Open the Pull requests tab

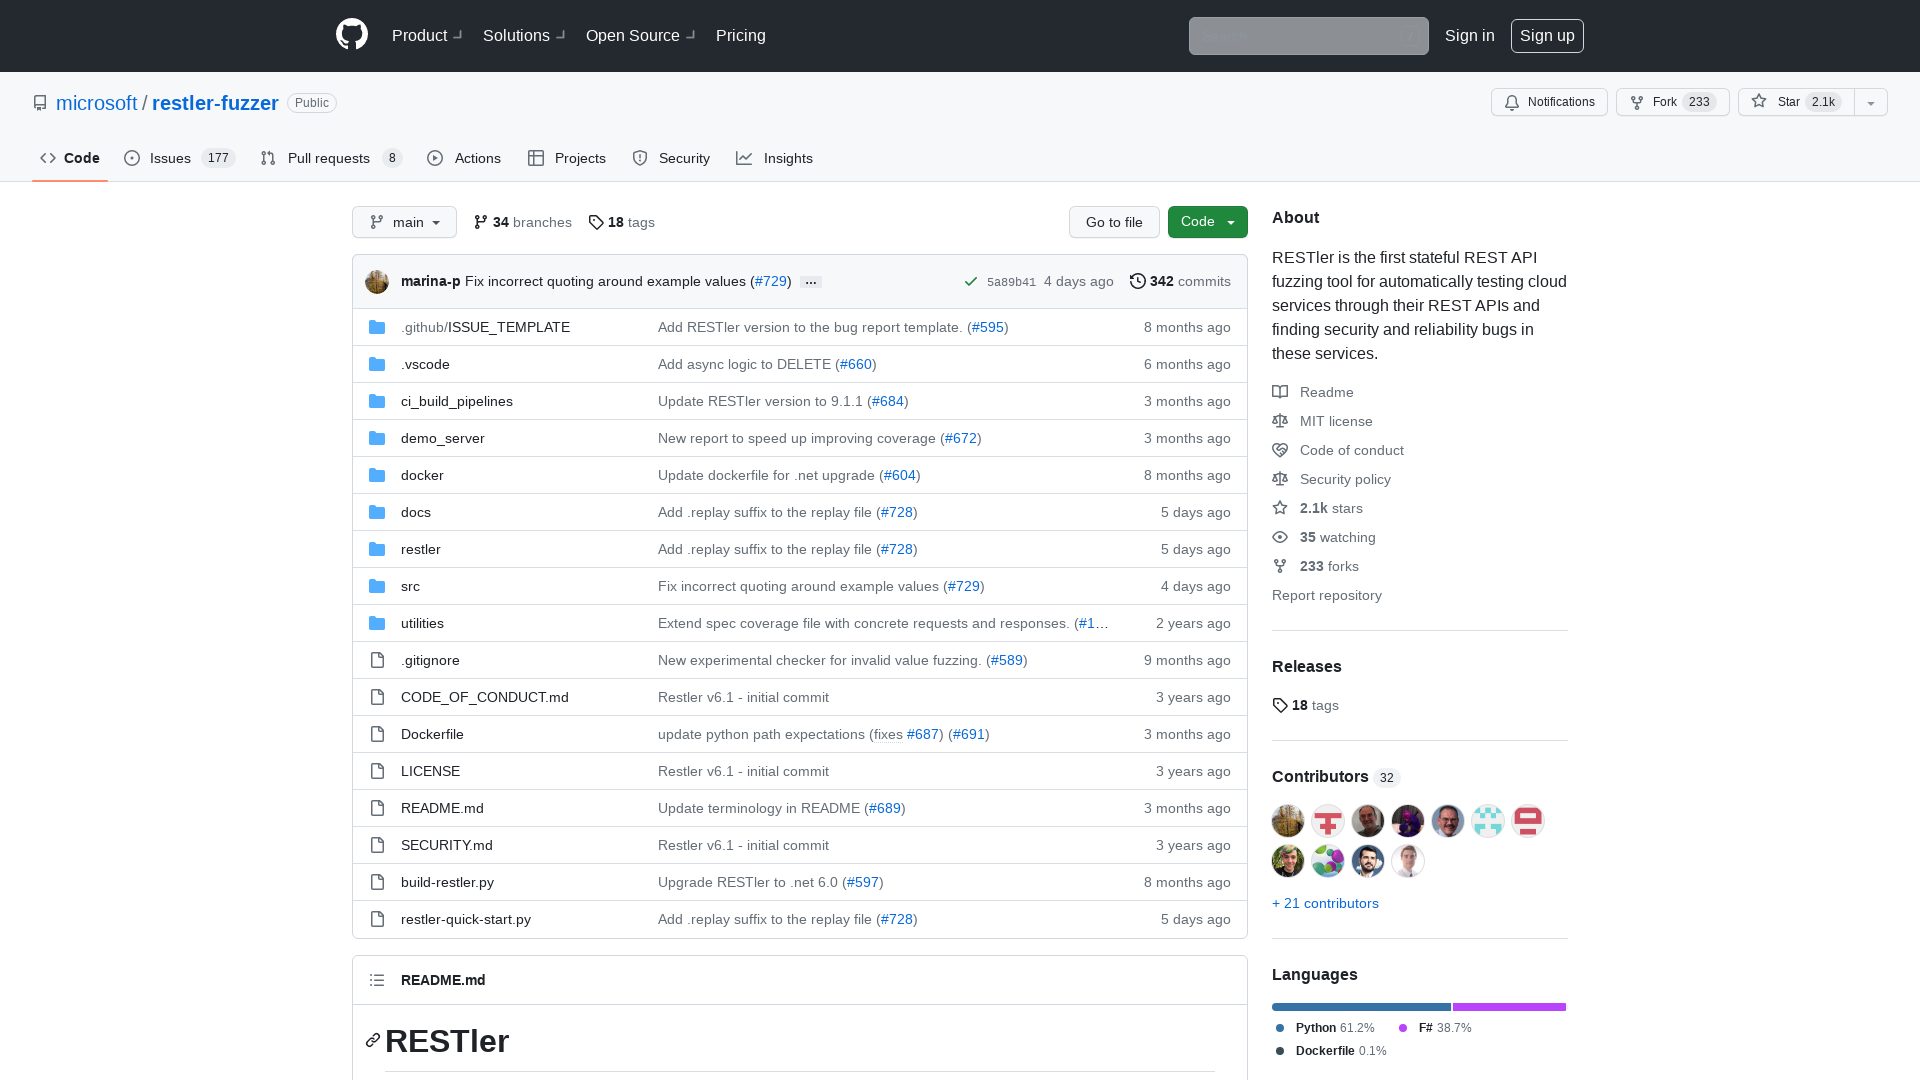click(x=331, y=158)
